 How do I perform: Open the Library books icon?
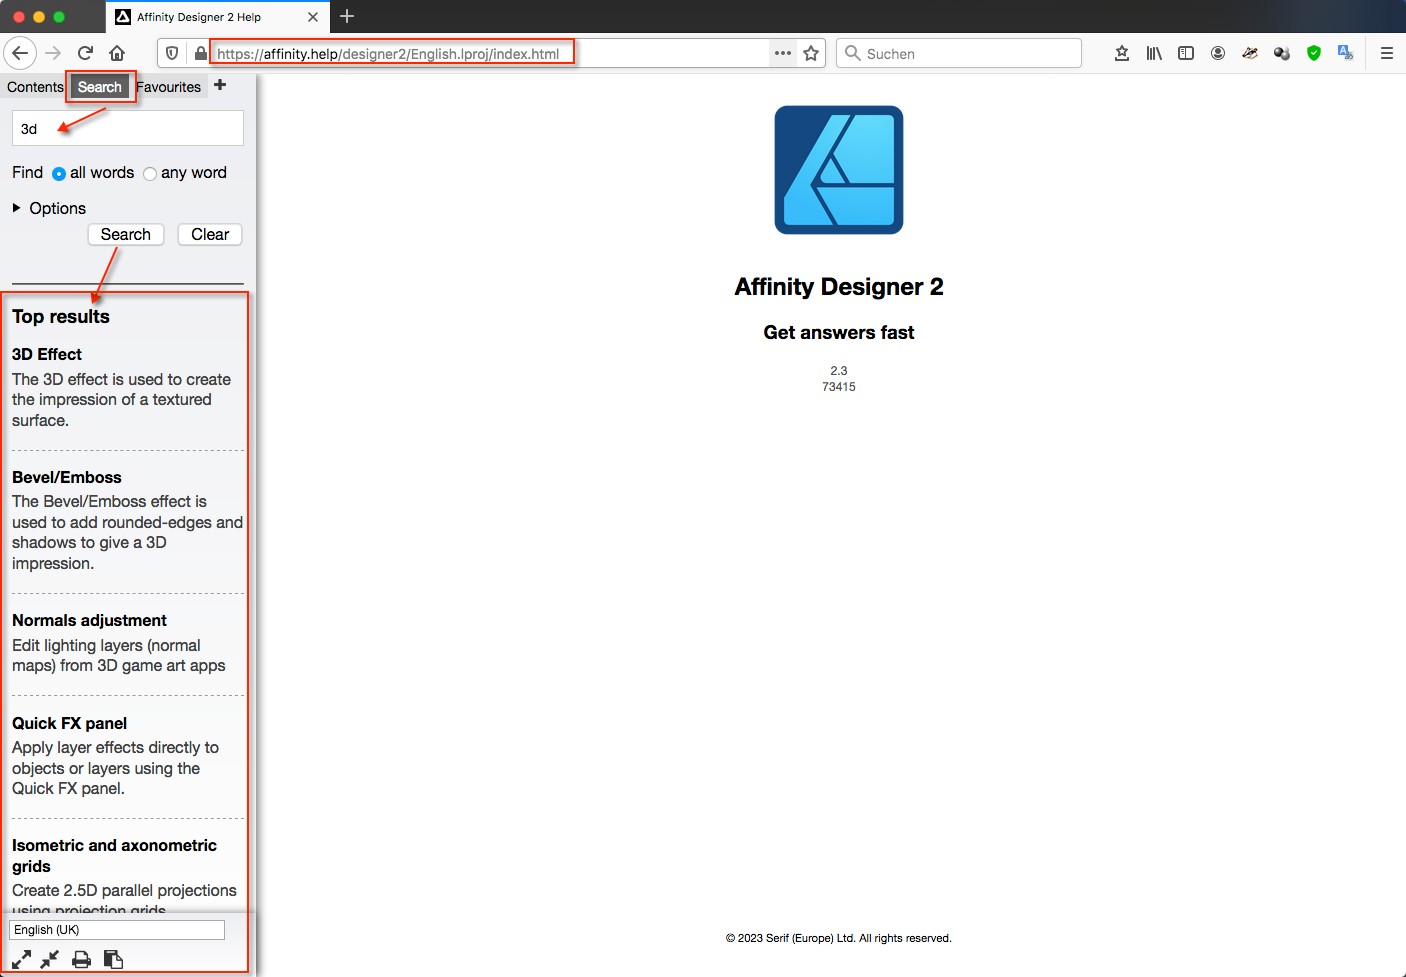[1154, 53]
